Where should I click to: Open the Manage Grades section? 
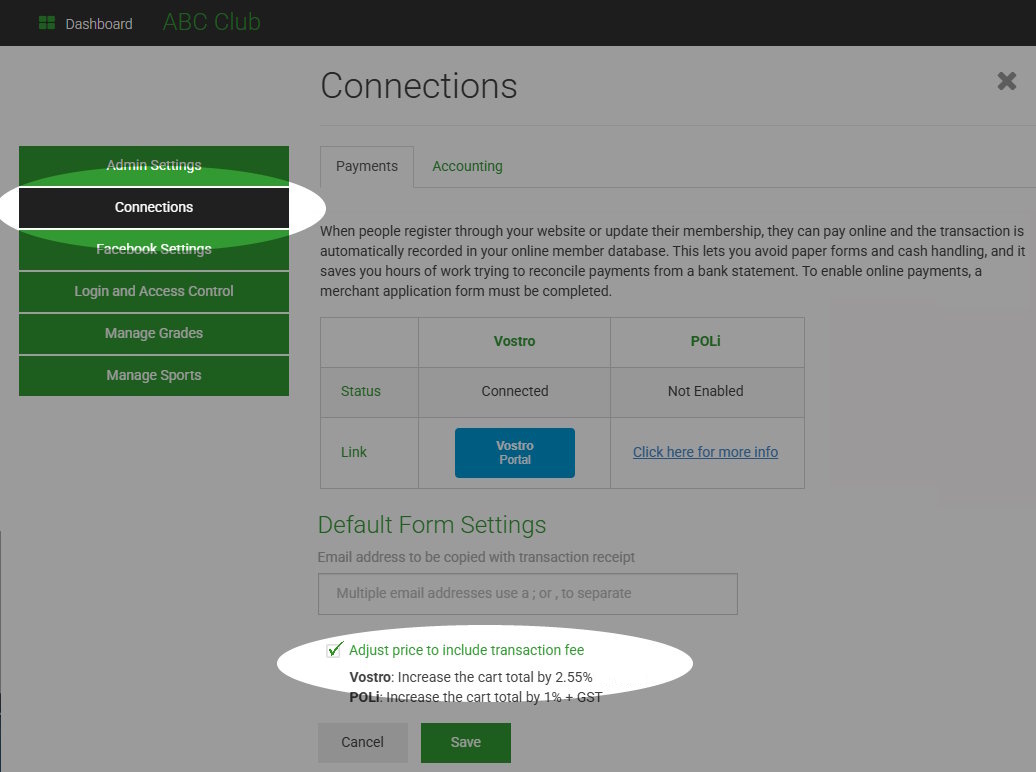(x=154, y=333)
